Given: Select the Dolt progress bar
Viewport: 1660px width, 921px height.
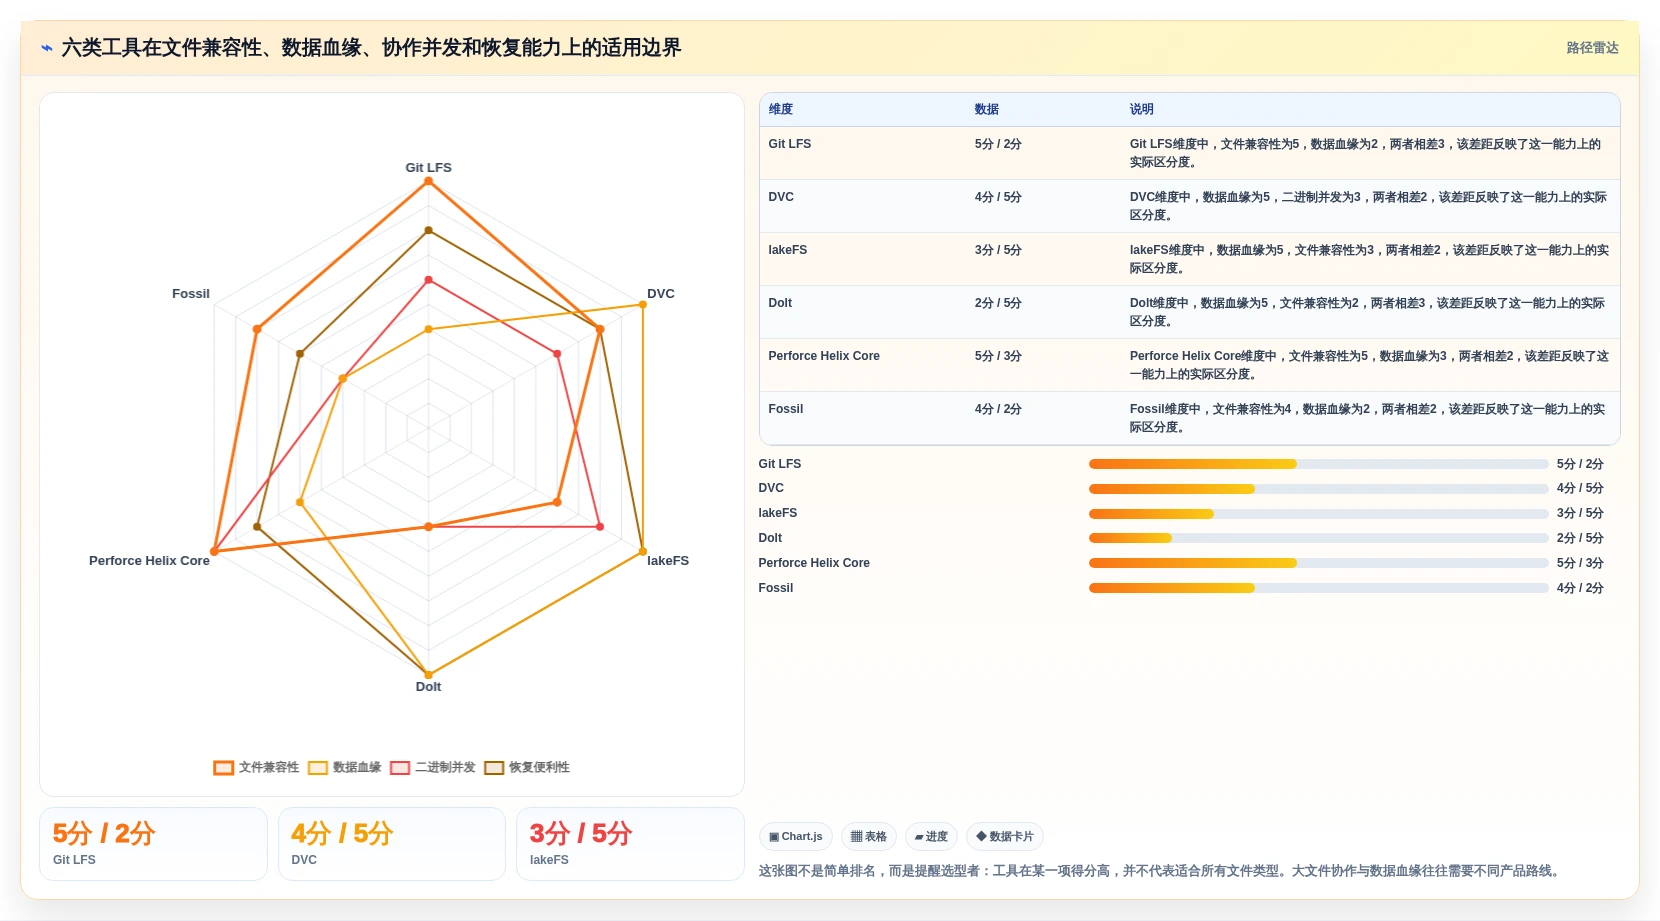Looking at the screenshot, I should click(1318, 538).
